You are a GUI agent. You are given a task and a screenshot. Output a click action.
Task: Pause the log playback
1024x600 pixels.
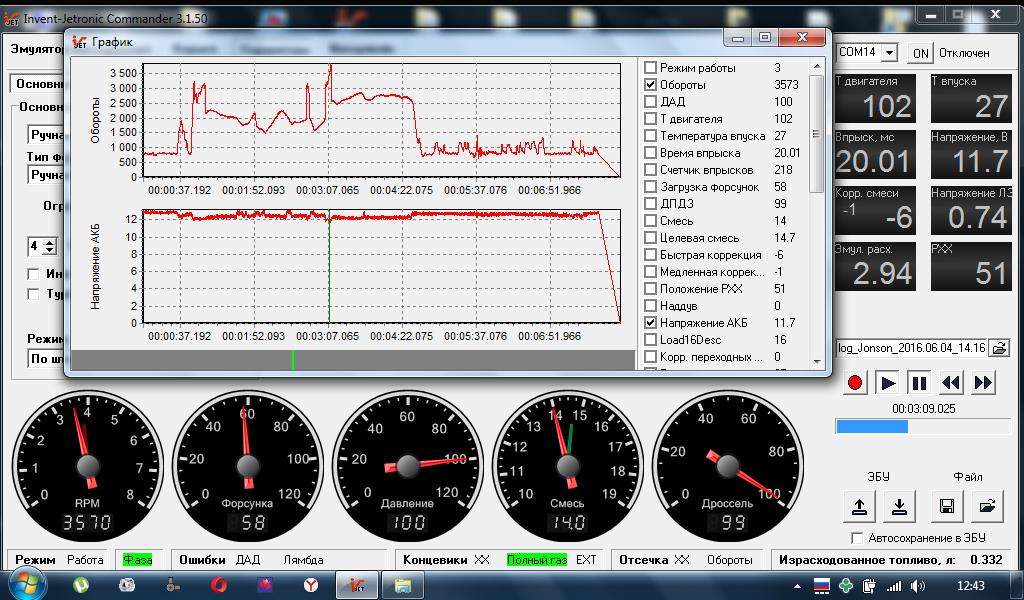click(919, 383)
